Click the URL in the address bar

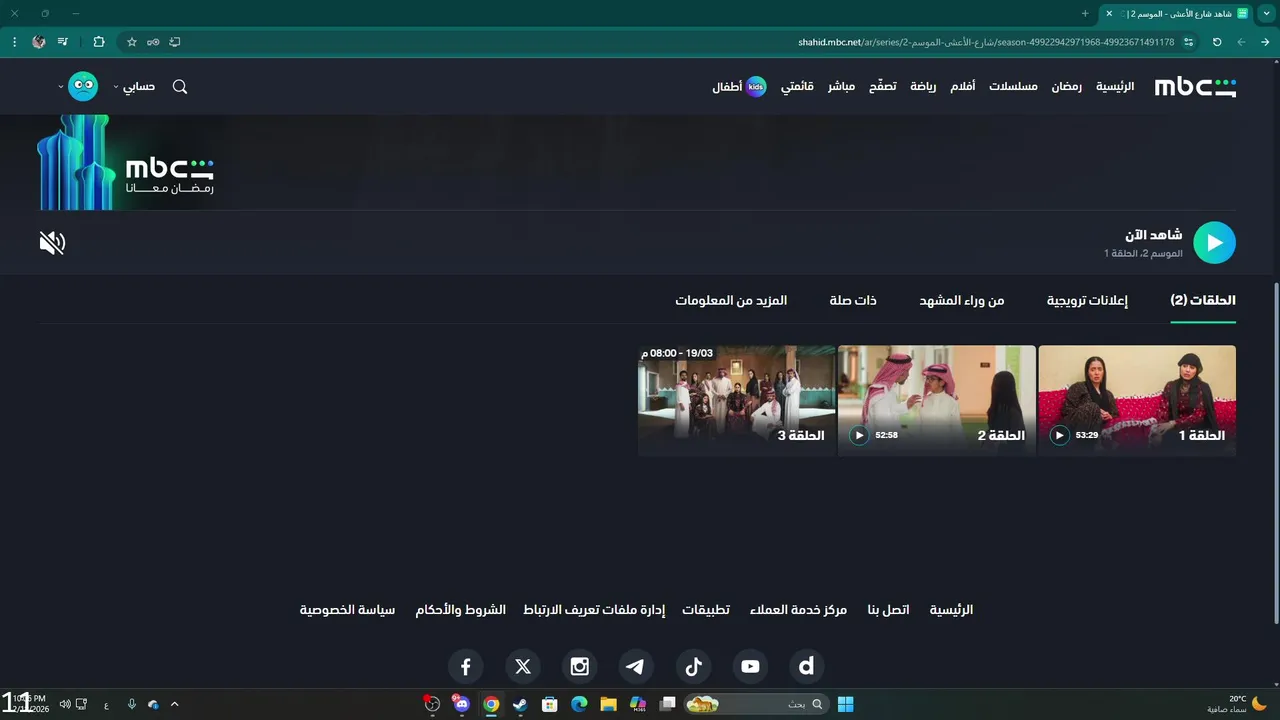click(986, 42)
